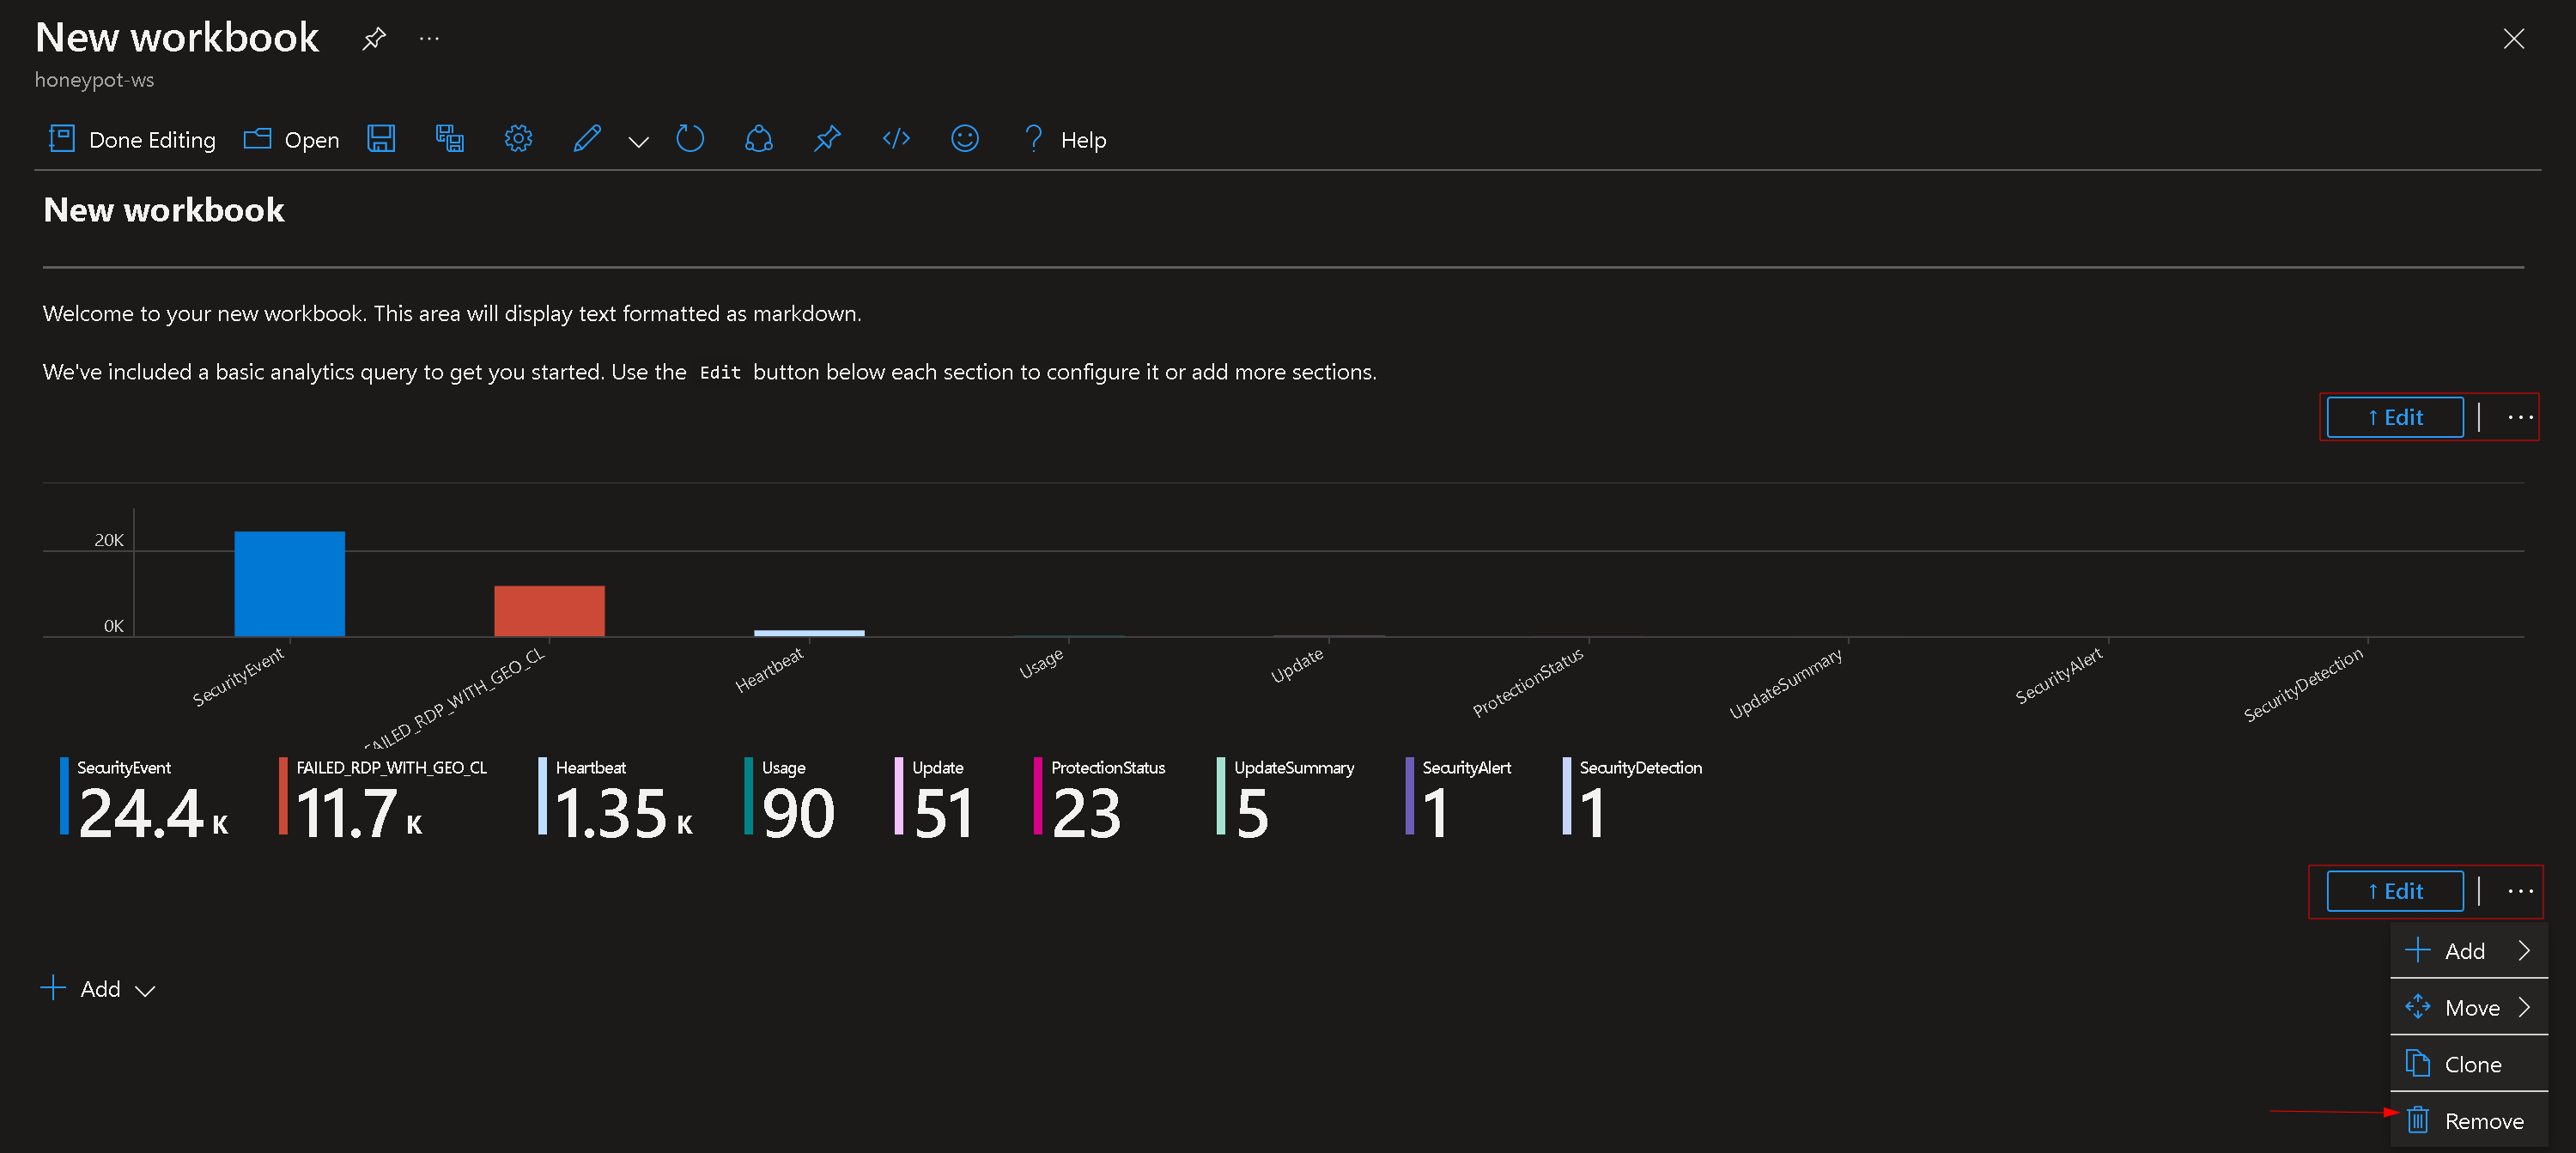This screenshot has width=2576, height=1153.
Task: Save the workbook using the floppy disk icon
Action: pyautogui.click(x=381, y=139)
